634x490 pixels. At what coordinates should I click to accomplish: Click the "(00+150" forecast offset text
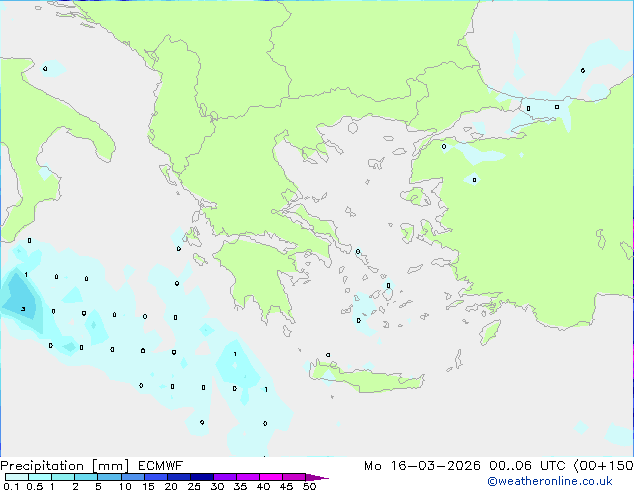pyautogui.click(x=603, y=466)
